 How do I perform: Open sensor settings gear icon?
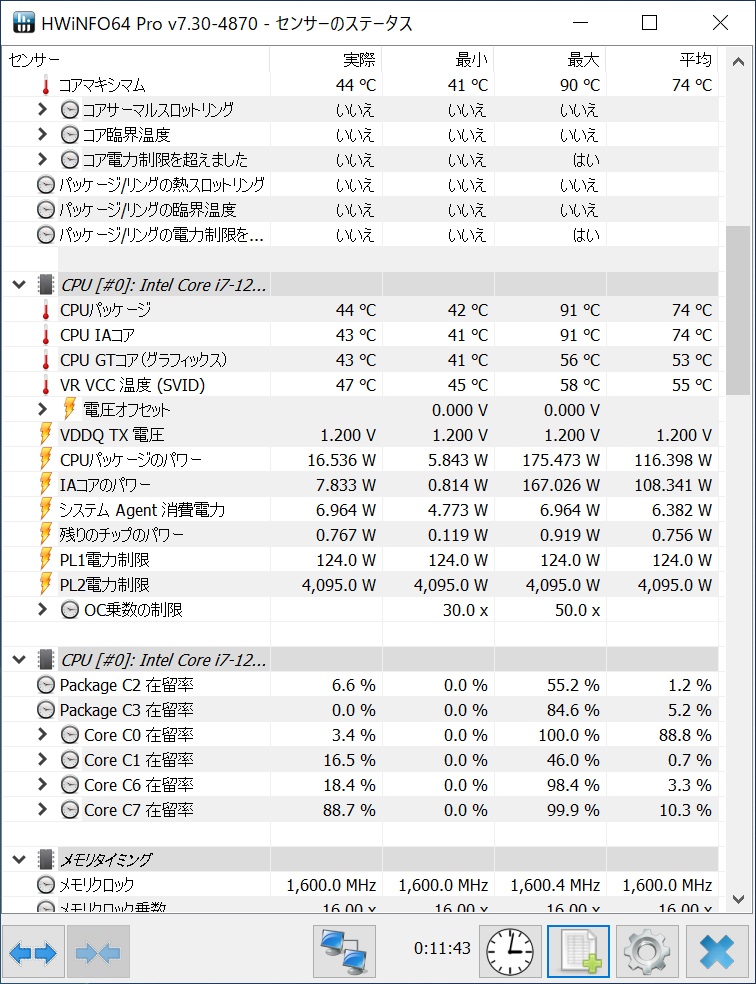click(x=647, y=951)
